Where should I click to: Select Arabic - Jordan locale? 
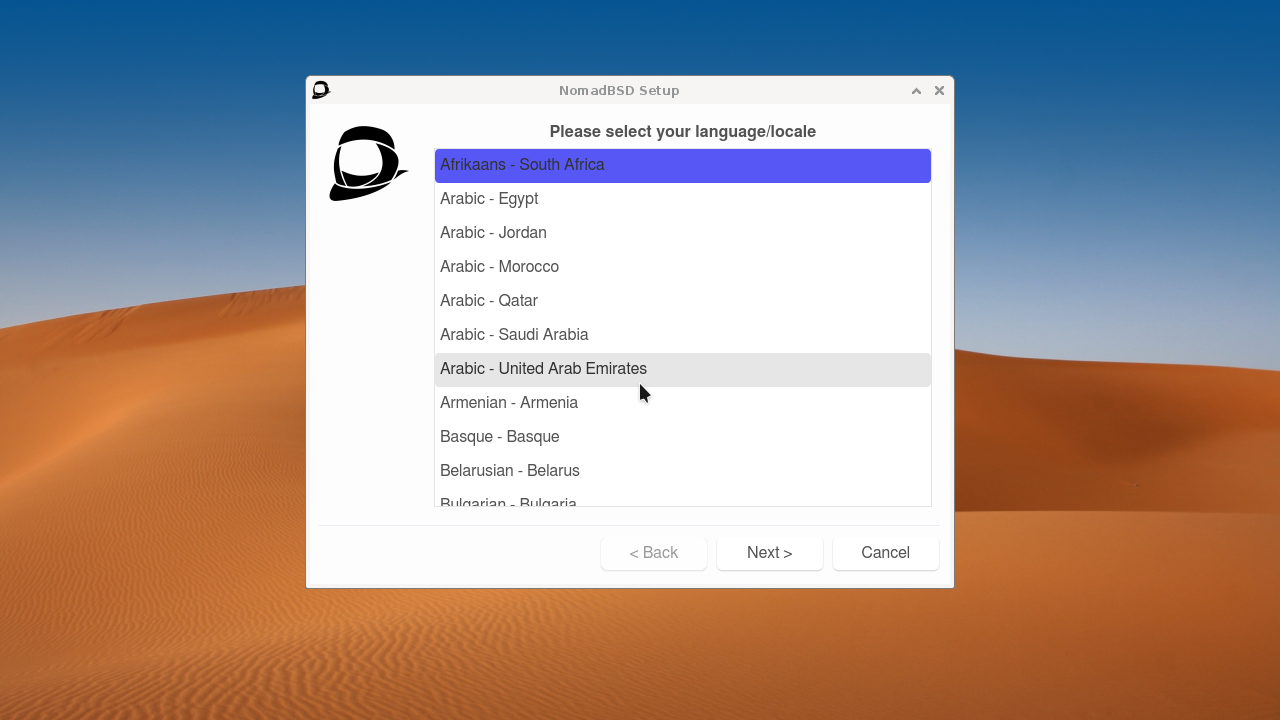coord(683,234)
